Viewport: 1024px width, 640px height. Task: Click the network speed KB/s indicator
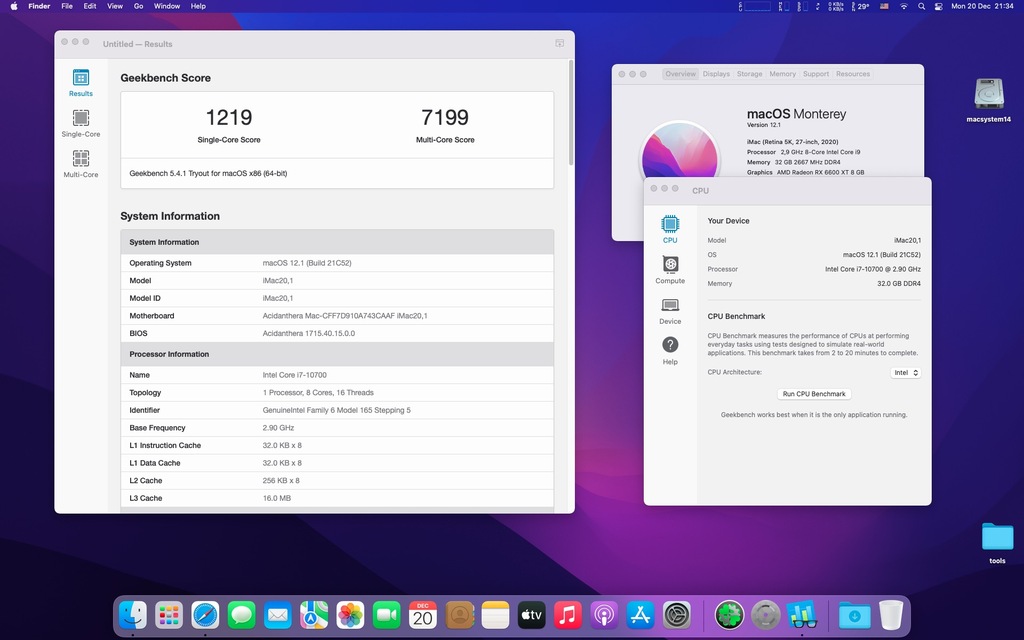tap(836, 6)
